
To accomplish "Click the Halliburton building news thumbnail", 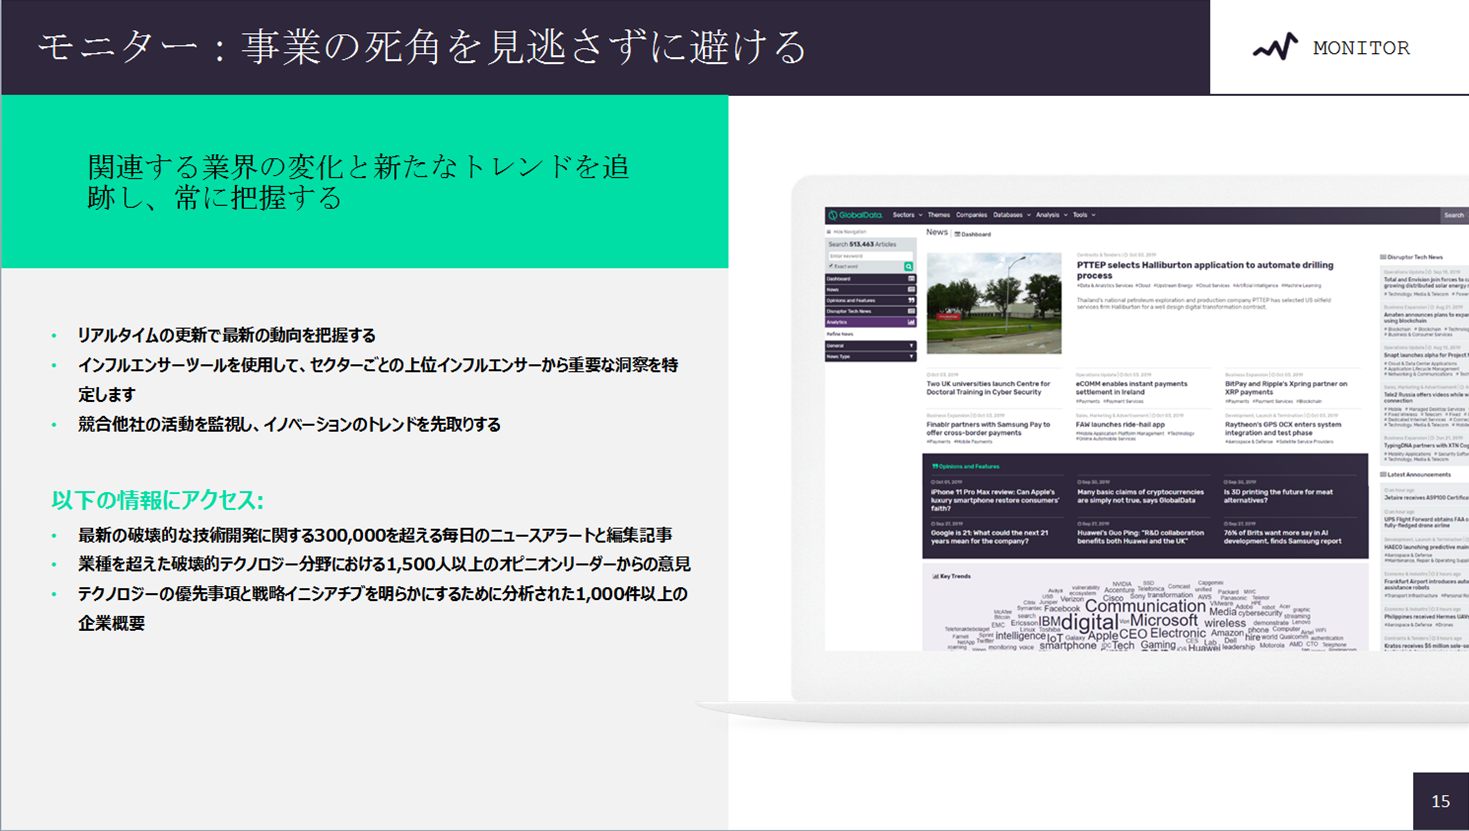I will [x=993, y=303].
